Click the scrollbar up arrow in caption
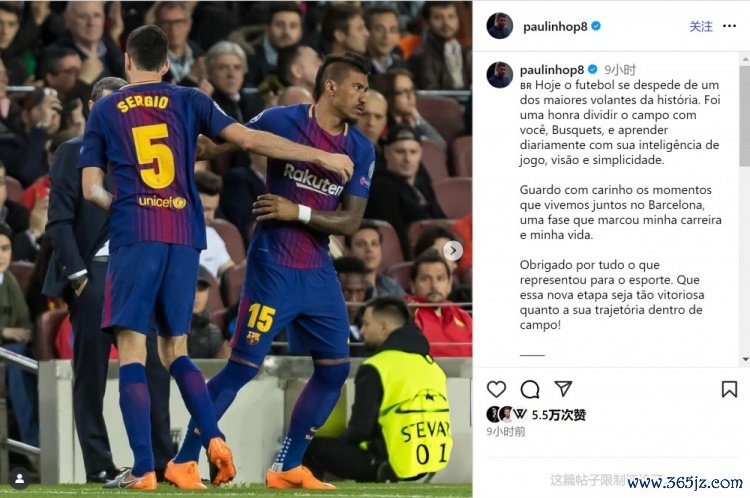Image resolution: width=750 pixels, height=498 pixels. (x=745, y=59)
